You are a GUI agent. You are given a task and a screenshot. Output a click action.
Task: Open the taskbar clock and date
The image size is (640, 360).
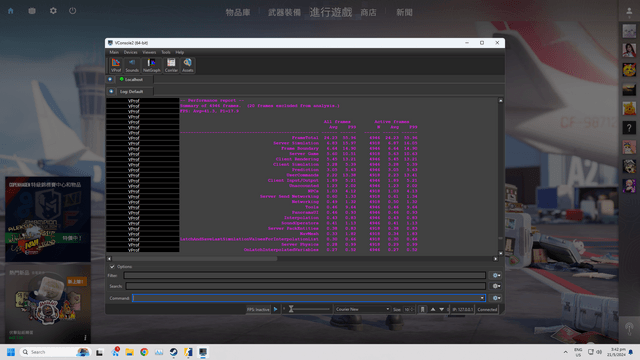616,352
